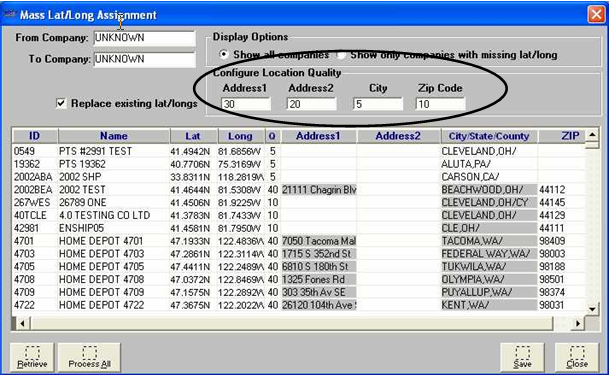The width and height of the screenshot is (609, 375).
Task: Toggle Replace existing lat/longs checkbox
Action: 61,103
